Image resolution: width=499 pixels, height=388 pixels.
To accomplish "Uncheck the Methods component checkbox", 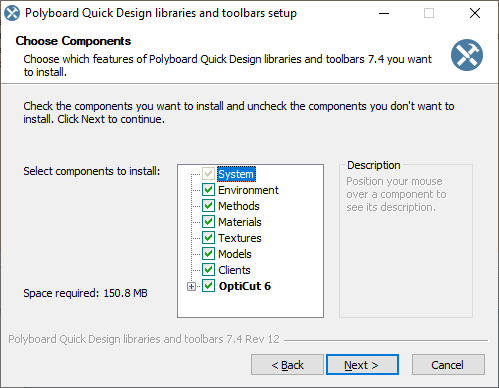I will (x=208, y=206).
